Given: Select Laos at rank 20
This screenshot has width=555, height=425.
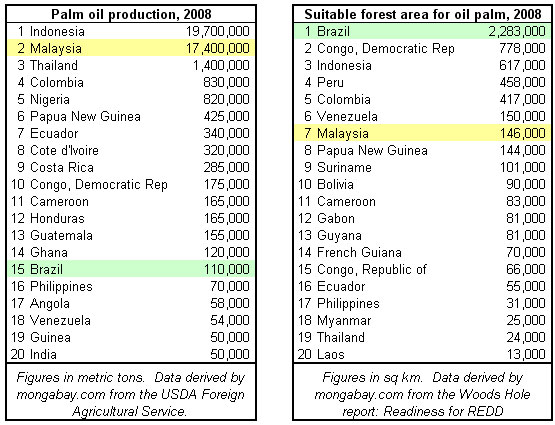Looking at the screenshot, I should coord(331,354).
